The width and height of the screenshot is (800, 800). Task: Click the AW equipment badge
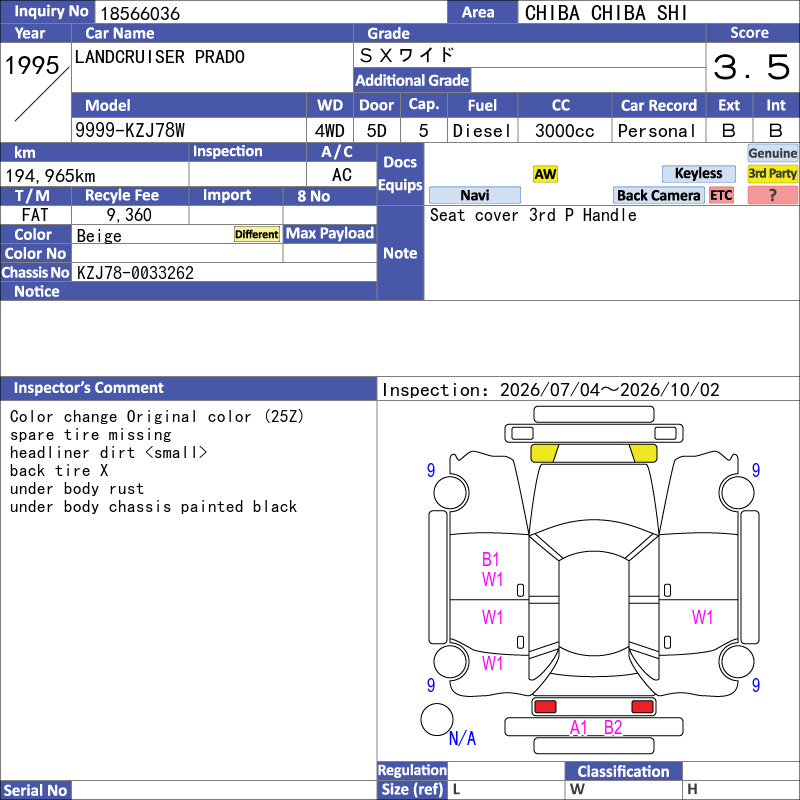tap(545, 174)
